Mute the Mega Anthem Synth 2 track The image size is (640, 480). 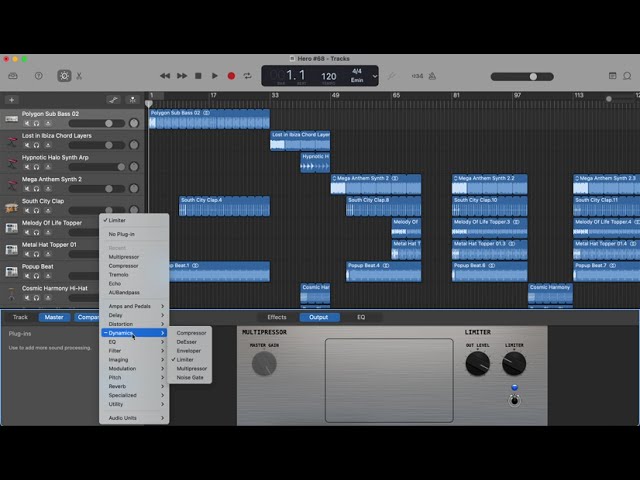tap(27, 189)
